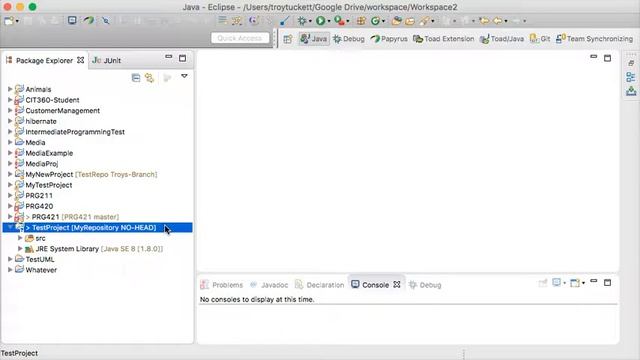Image resolution: width=640 pixels, height=360 pixels.
Task: Click the green Run button
Action: (x=320, y=20)
